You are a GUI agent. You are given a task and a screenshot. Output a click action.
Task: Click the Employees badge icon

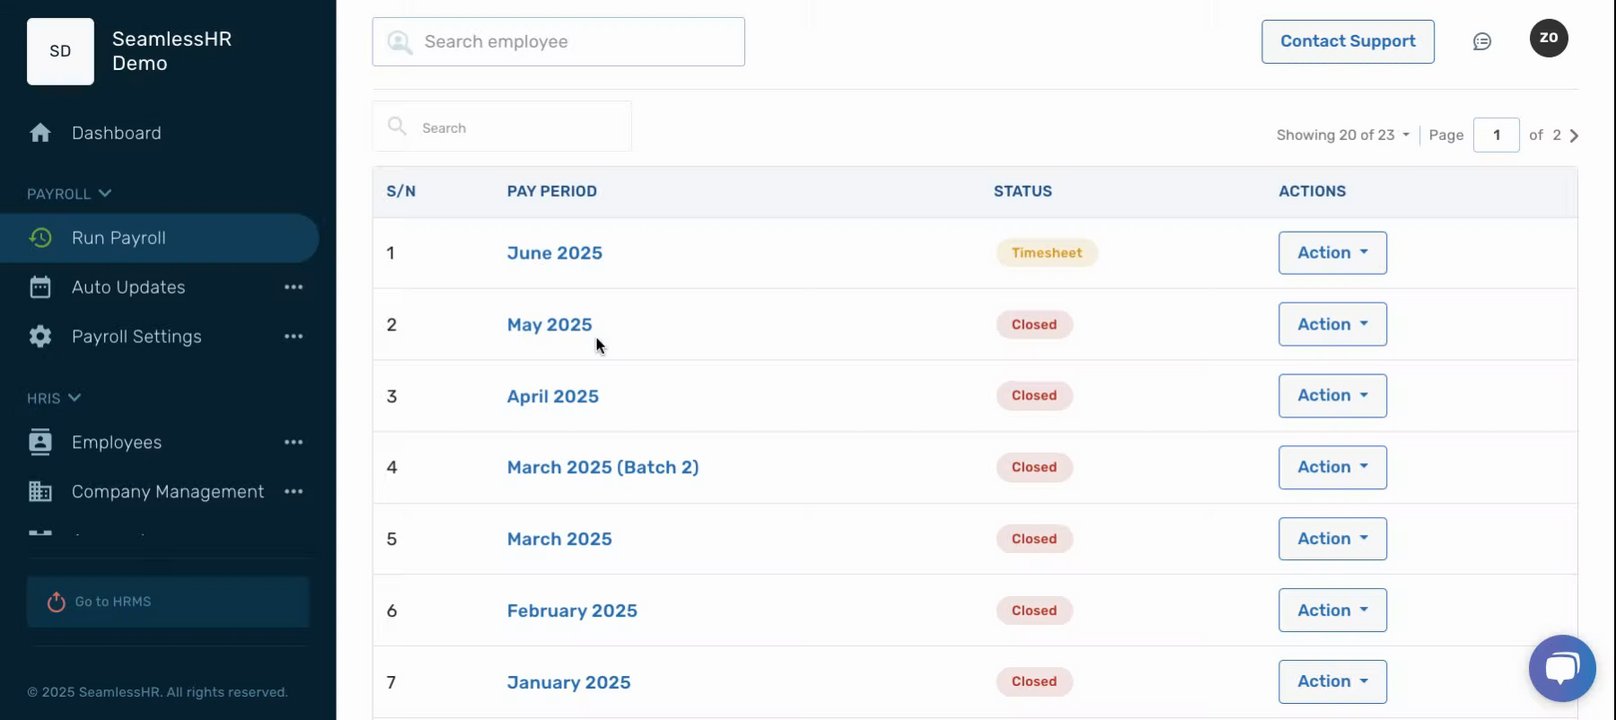(40, 442)
